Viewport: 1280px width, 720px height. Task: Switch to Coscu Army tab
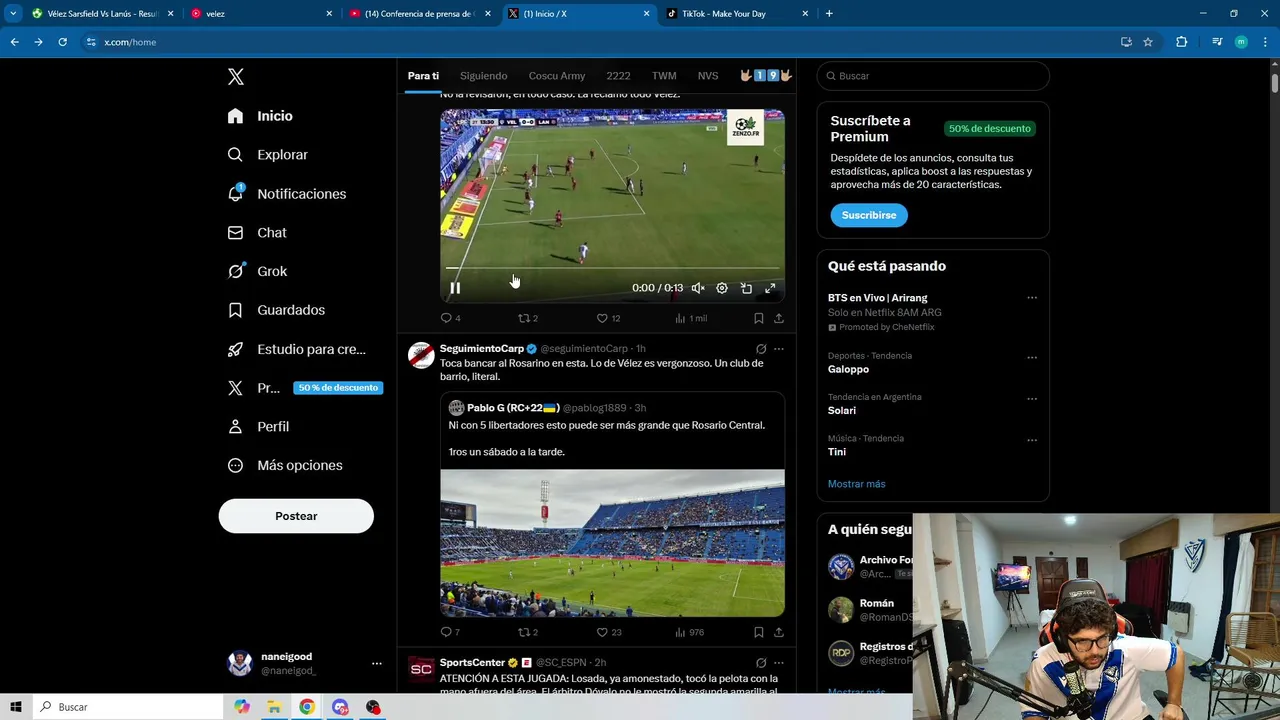point(557,76)
